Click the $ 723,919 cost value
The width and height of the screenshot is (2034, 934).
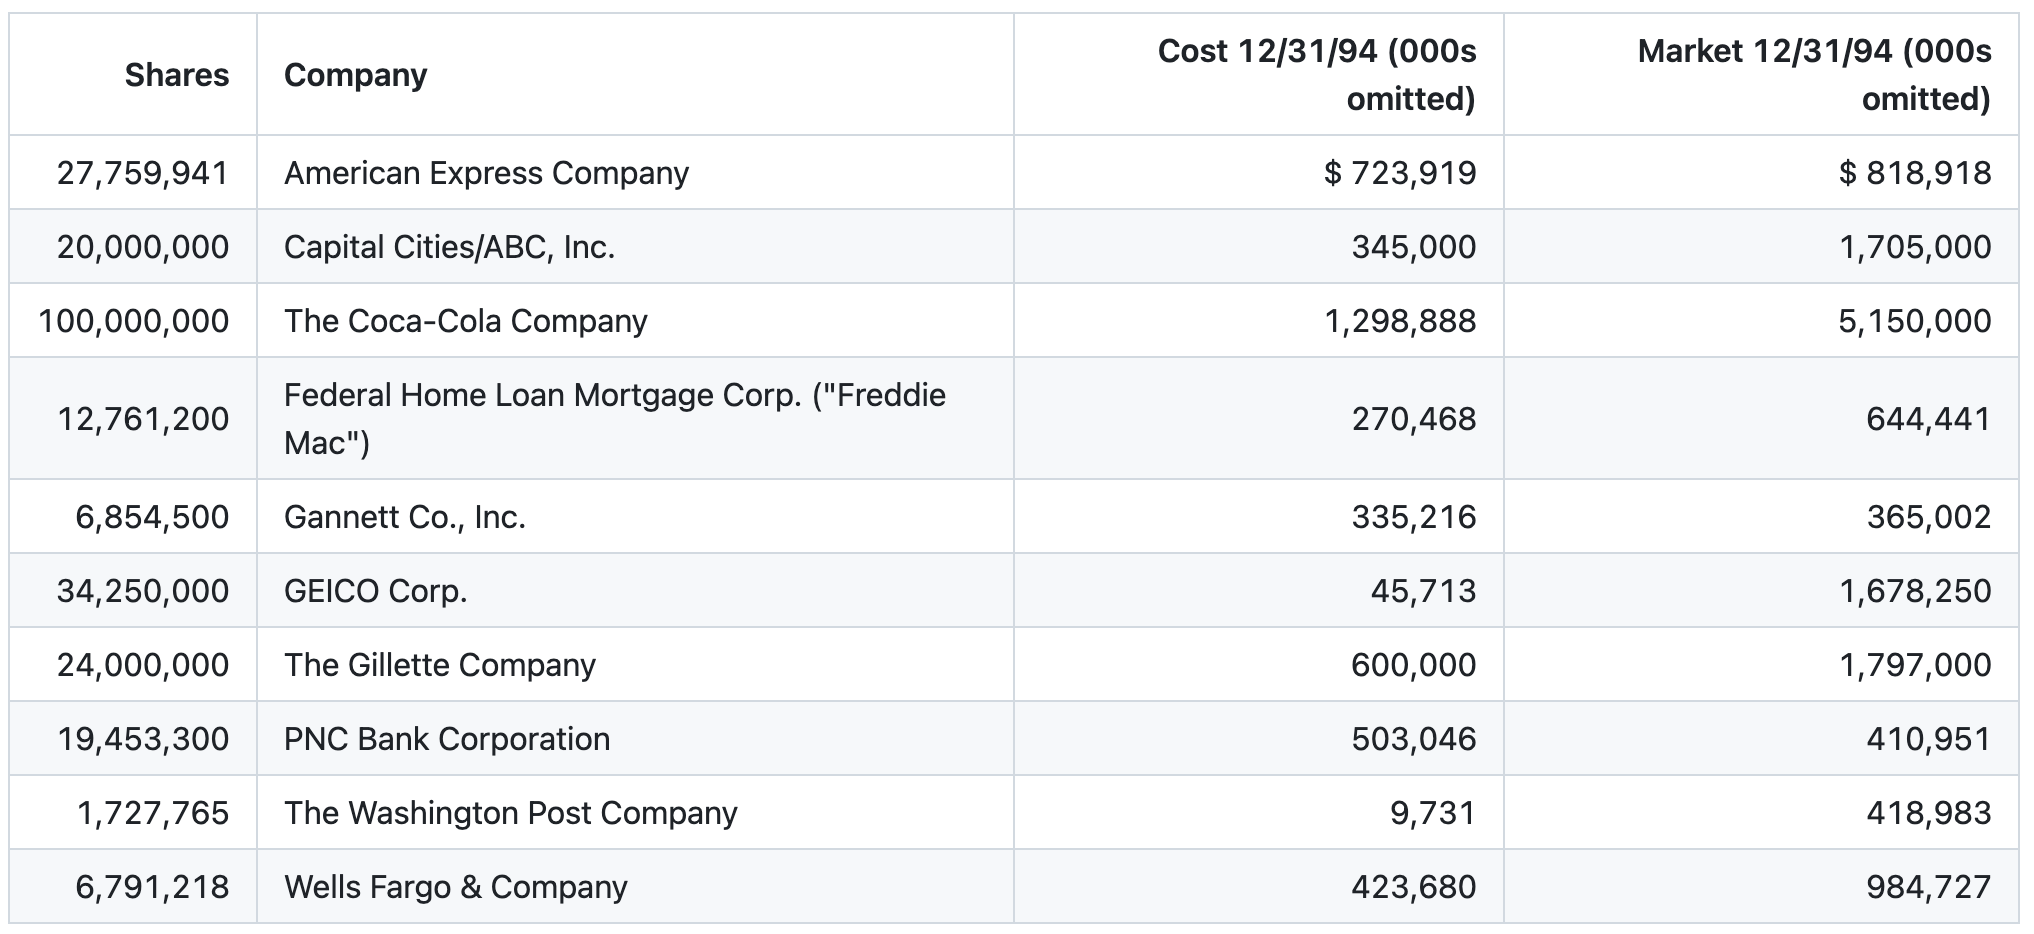point(1399,173)
